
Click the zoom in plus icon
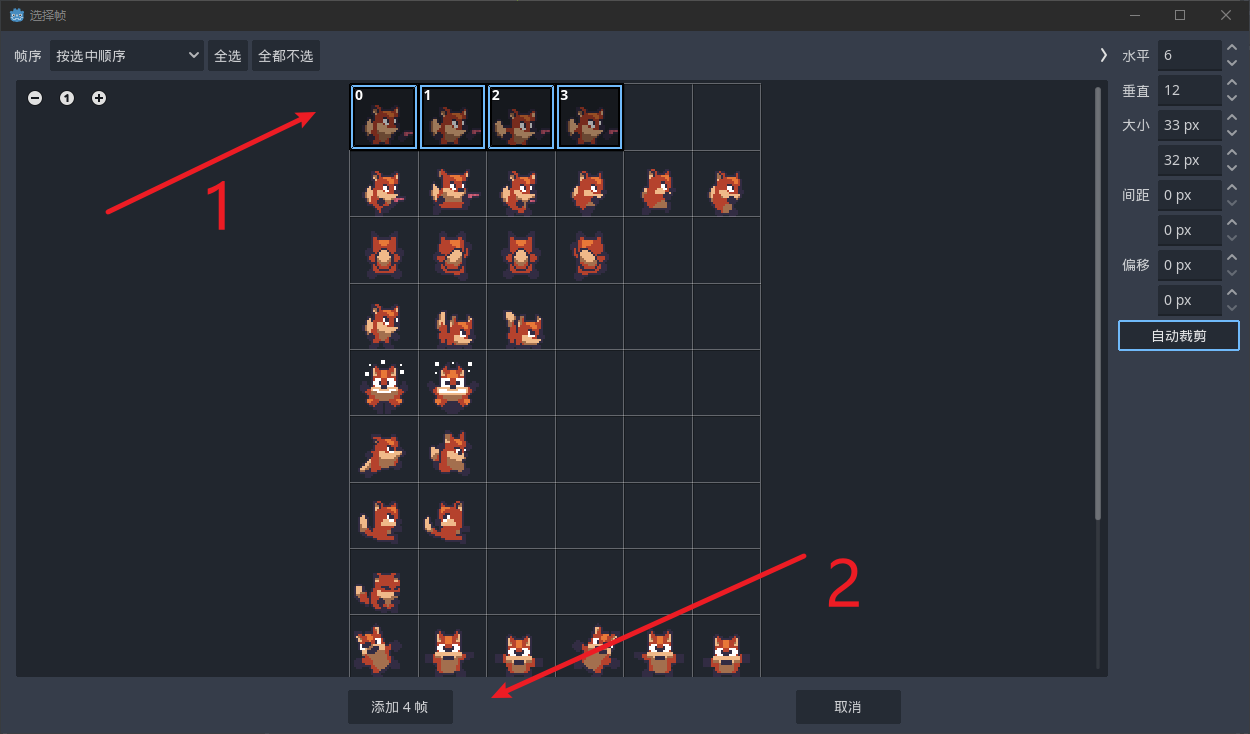point(99,98)
